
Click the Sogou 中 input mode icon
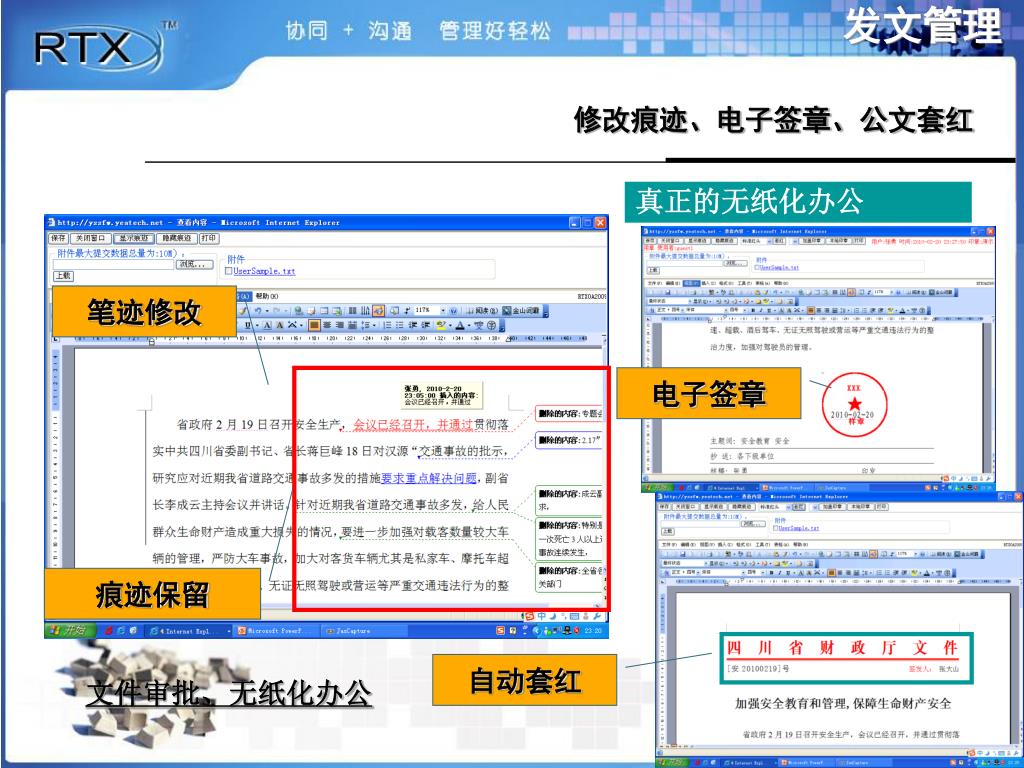[x=541, y=616]
